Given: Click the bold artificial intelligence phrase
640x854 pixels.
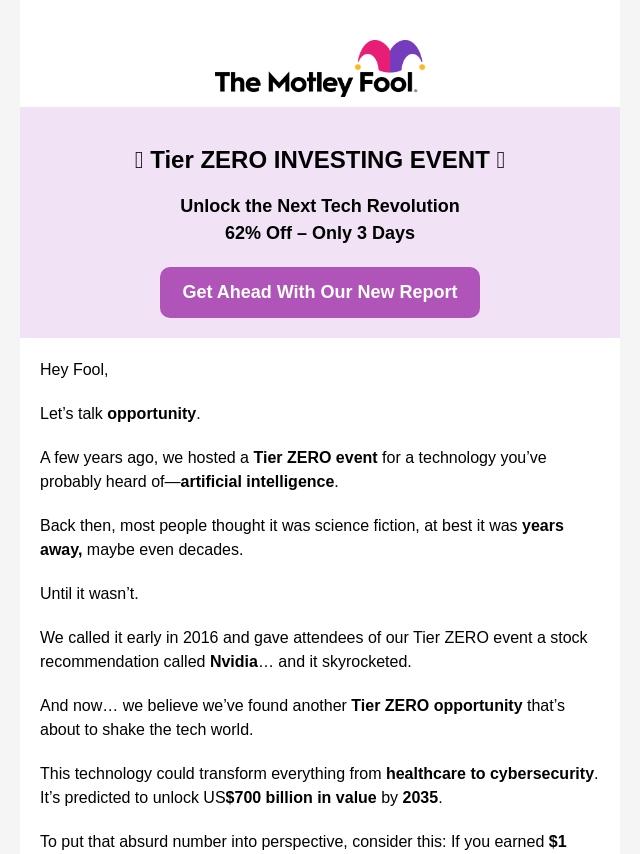Looking at the screenshot, I should click(257, 482).
